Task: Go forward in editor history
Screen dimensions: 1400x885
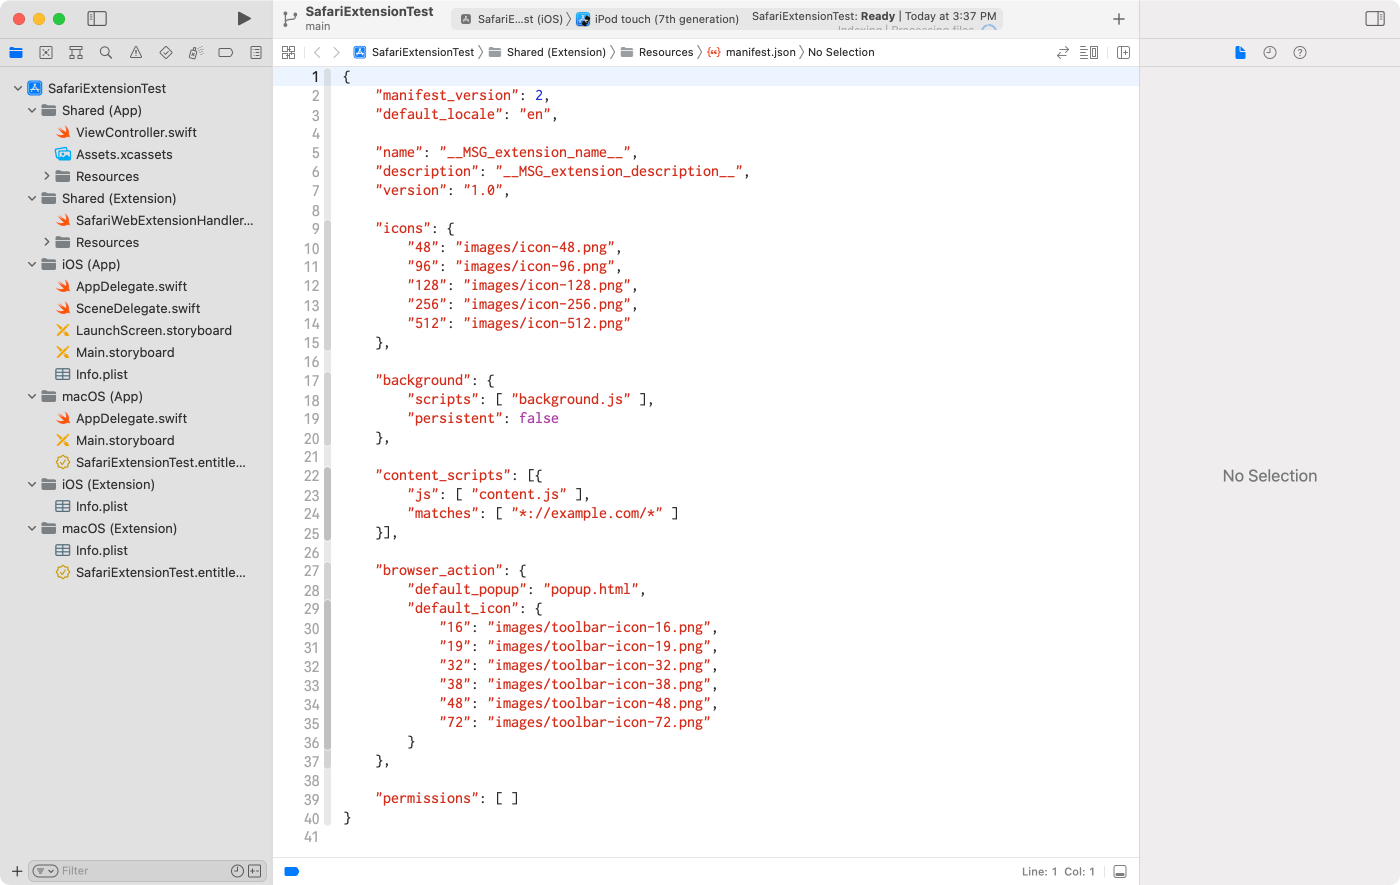Action: [337, 52]
